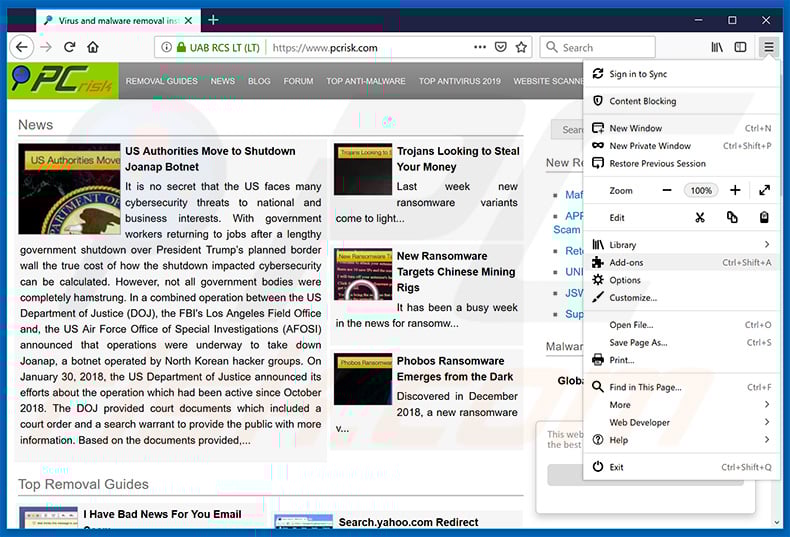Viewport: 790px width, 537px height.
Task: Select Sign in to Sync
Action: [681, 74]
